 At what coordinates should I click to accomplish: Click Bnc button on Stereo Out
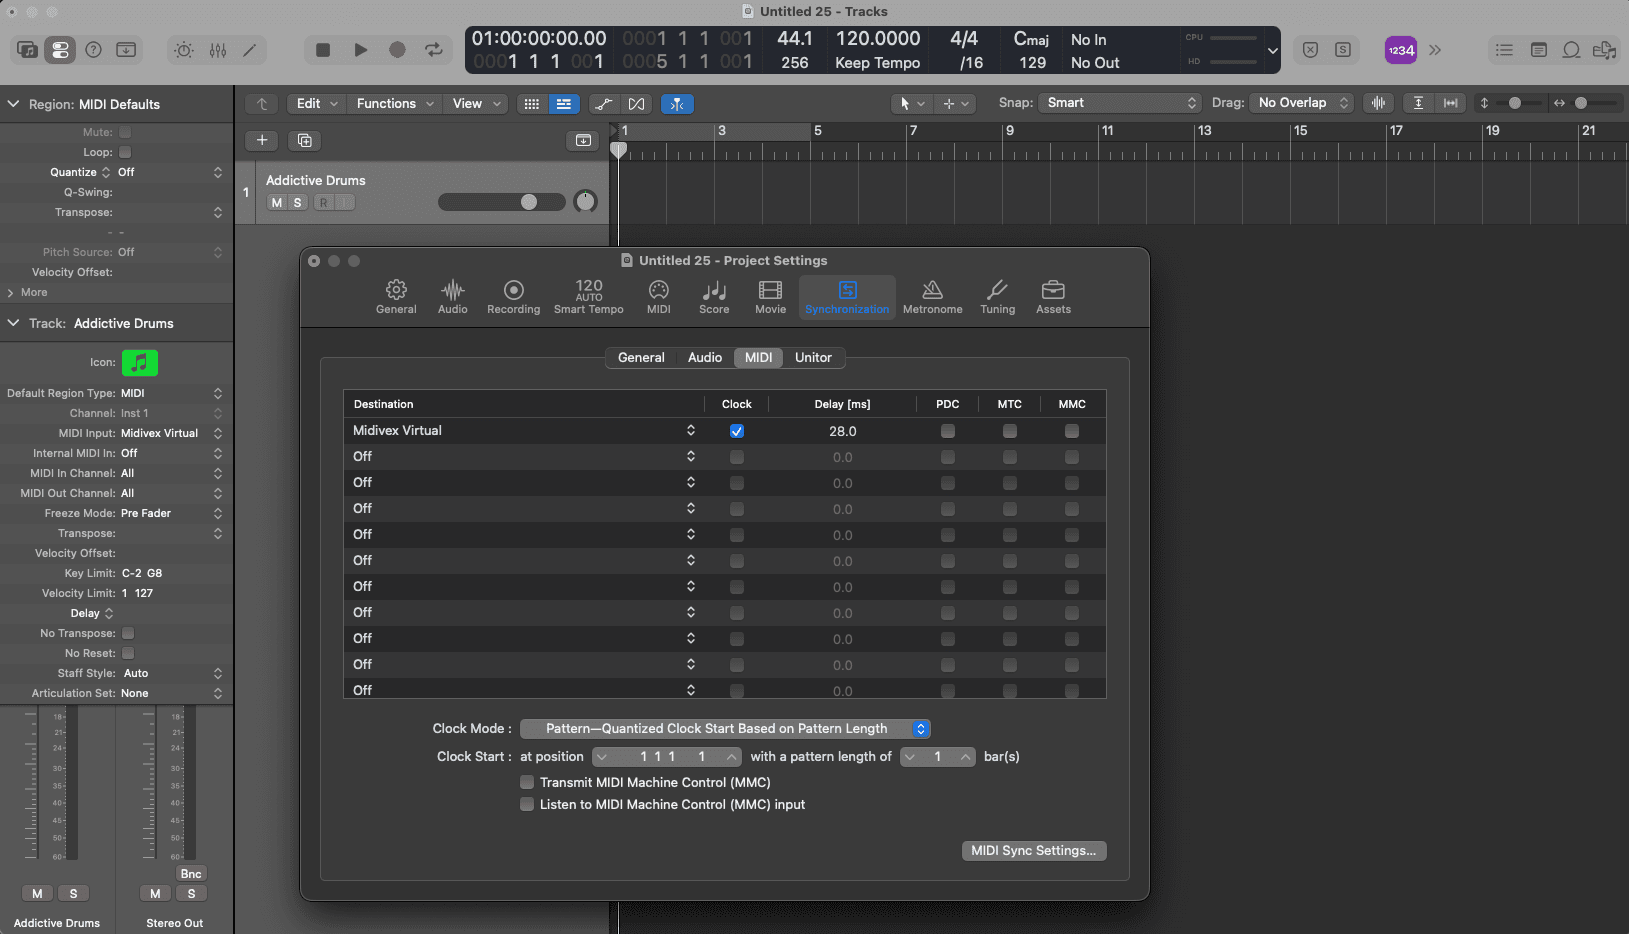[191, 874]
